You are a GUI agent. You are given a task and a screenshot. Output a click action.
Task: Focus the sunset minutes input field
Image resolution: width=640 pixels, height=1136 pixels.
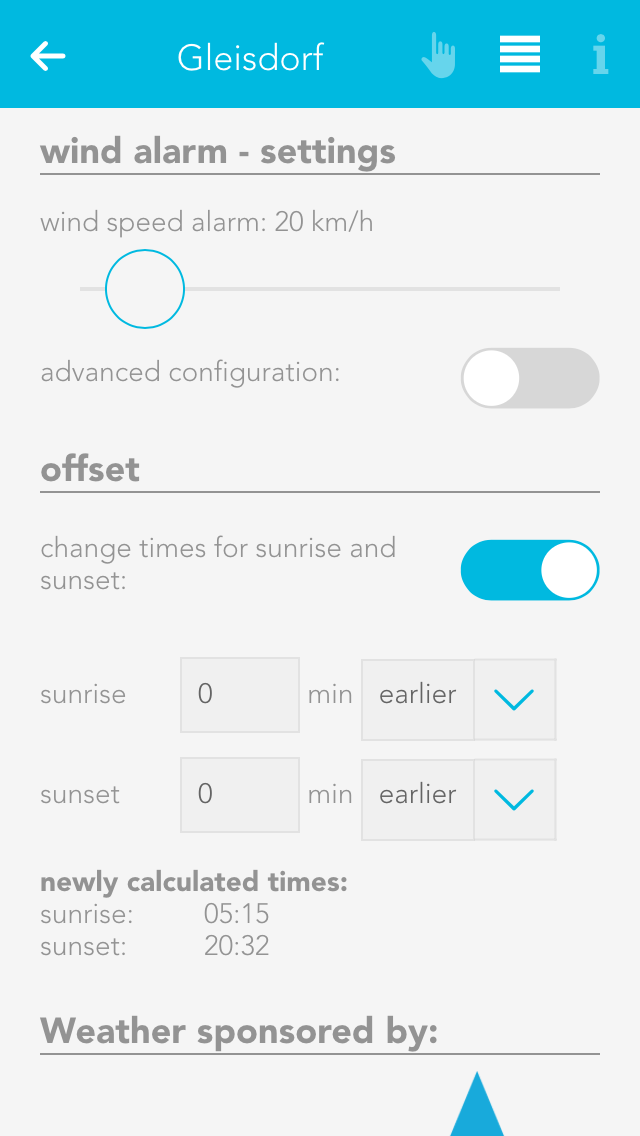[x=240, y=795]
